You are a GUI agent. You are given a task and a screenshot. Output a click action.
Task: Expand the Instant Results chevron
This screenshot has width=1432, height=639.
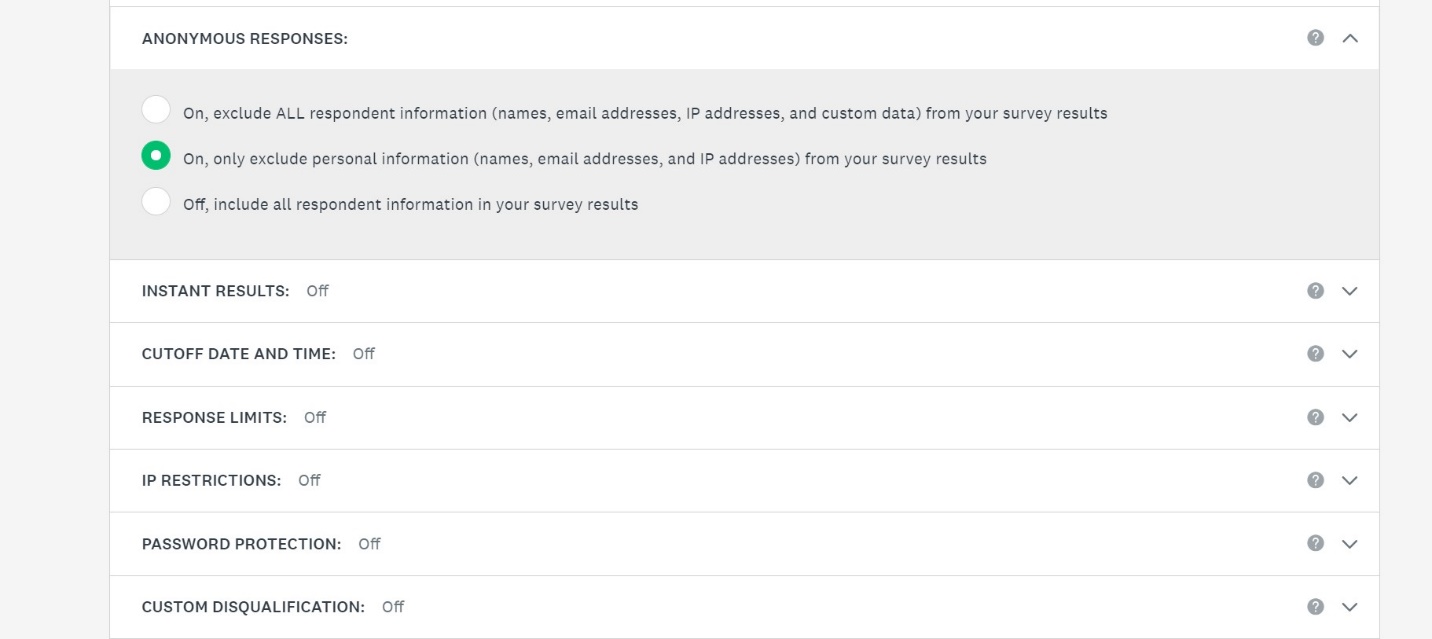pos(1350,291)
